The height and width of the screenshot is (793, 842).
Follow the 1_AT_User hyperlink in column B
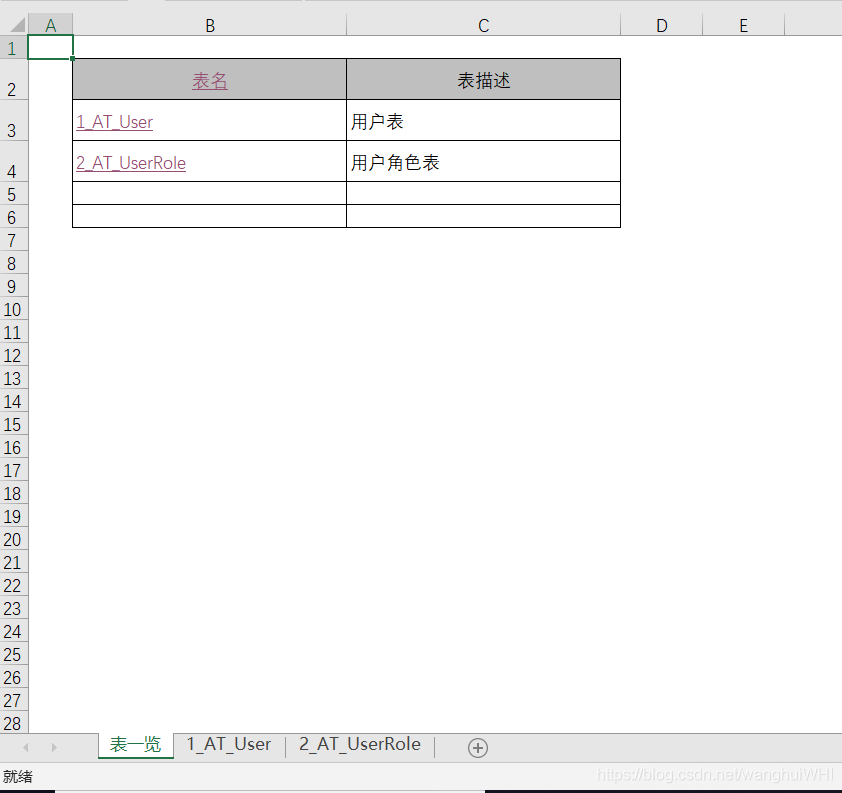coord(114,122)
